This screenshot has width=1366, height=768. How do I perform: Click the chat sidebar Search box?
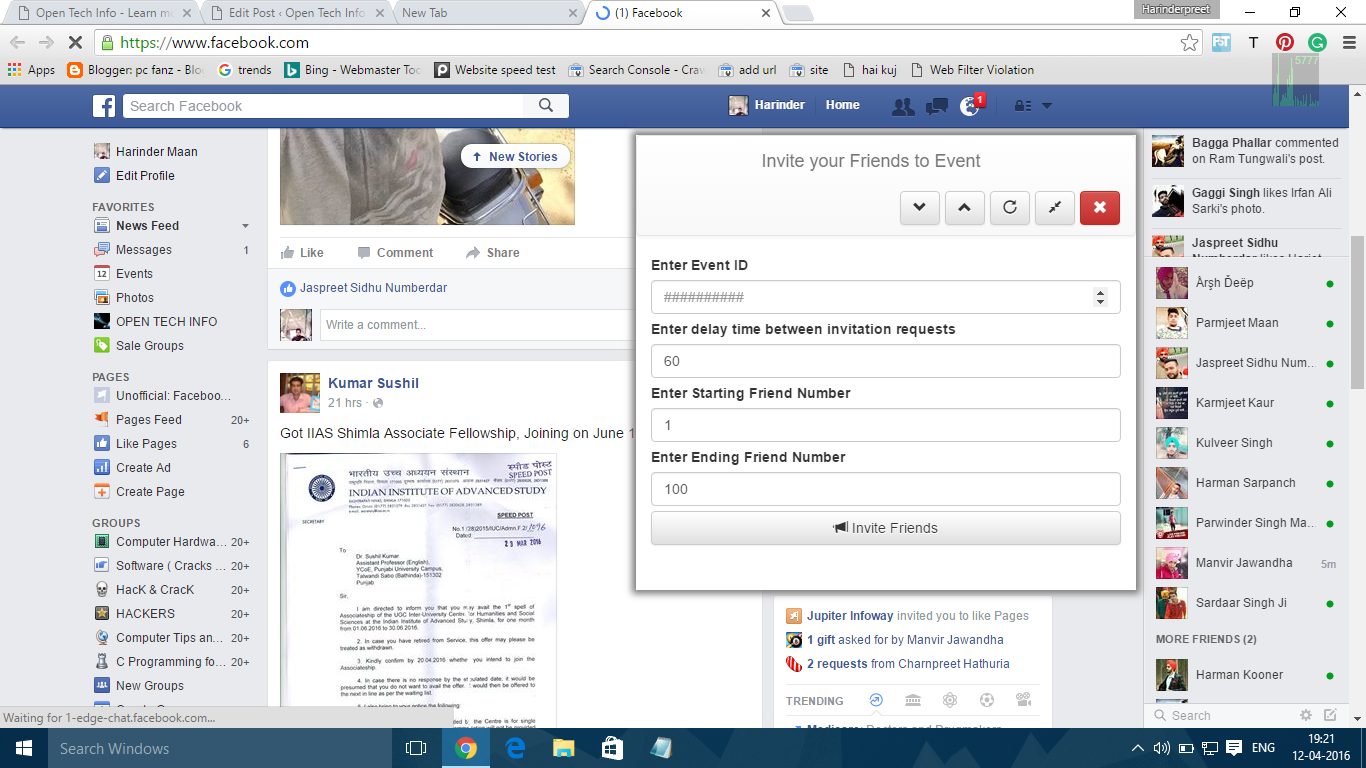[1220, 715]
